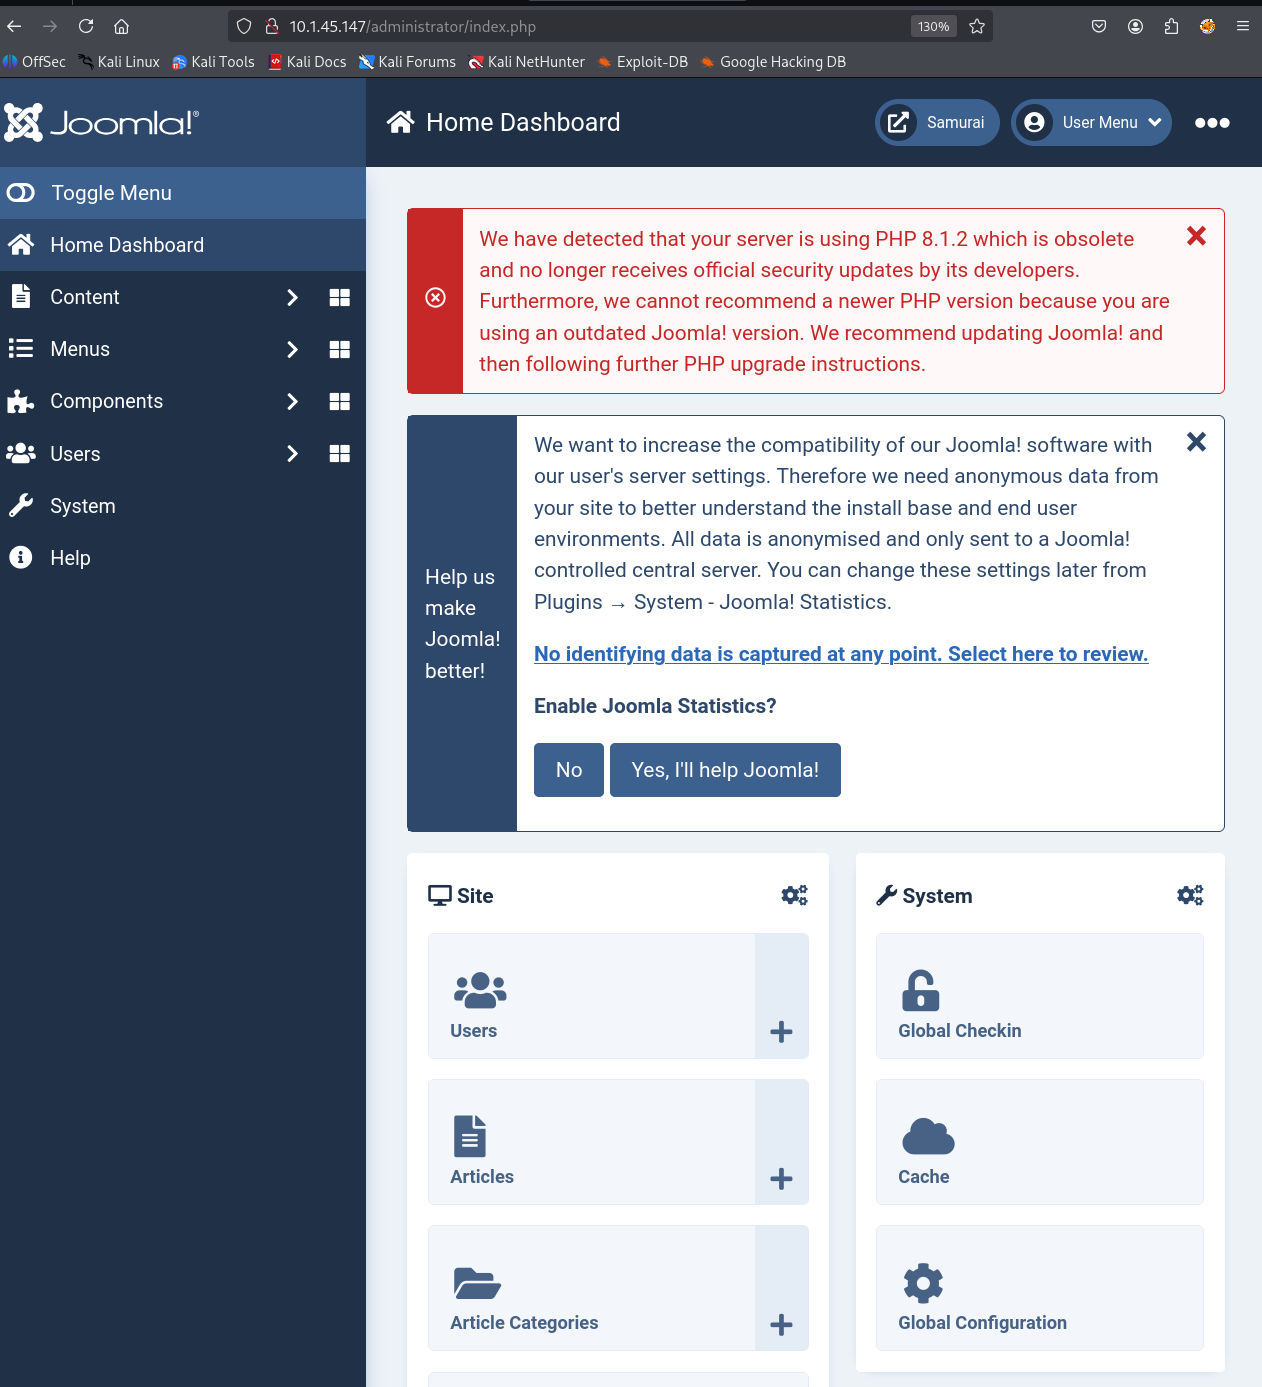Click the Site panel settings gears icon

point(794,895)
